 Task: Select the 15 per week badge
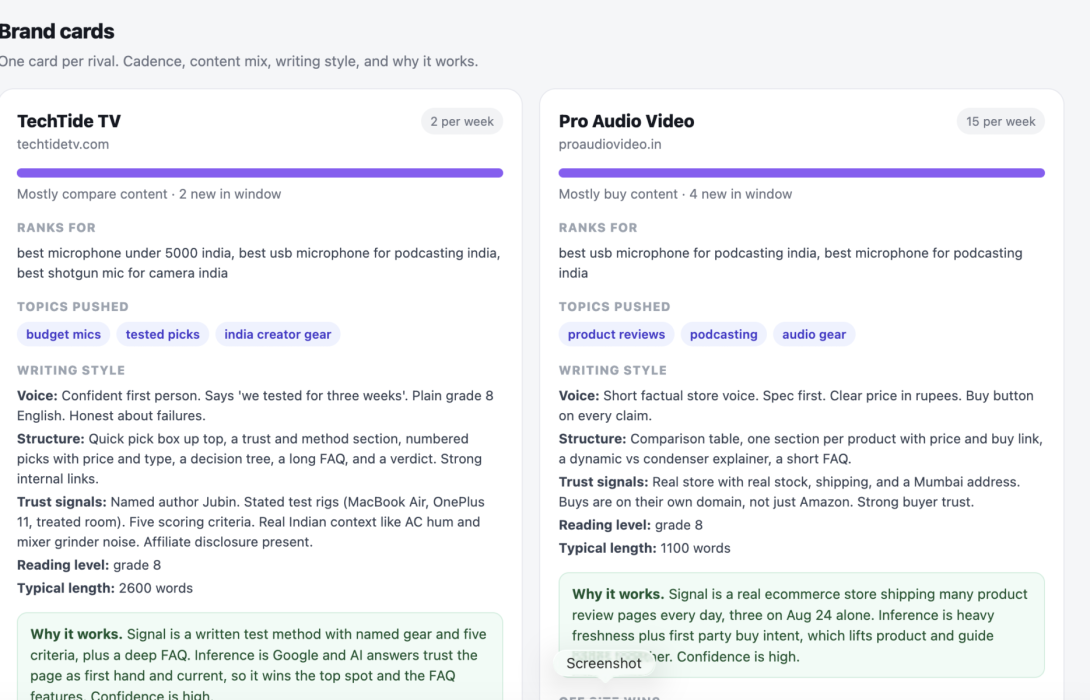pyautogui.click(x=1000, y=121)
